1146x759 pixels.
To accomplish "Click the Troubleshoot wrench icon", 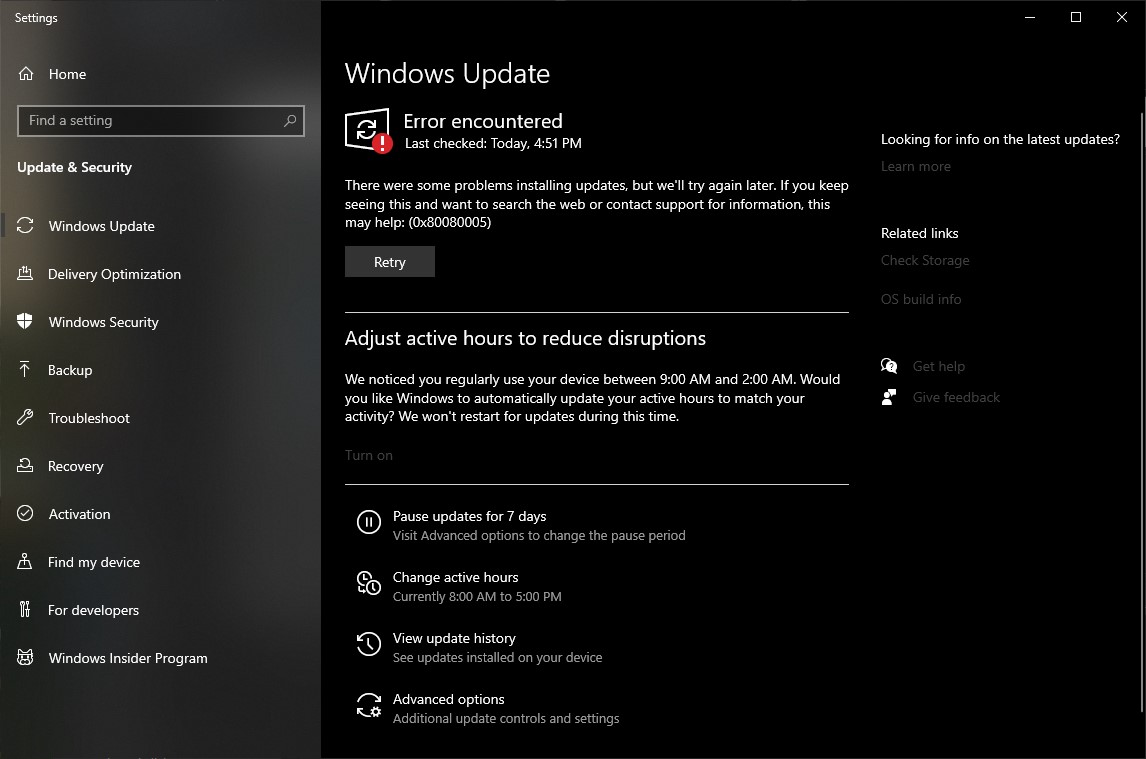I will 25,418.
